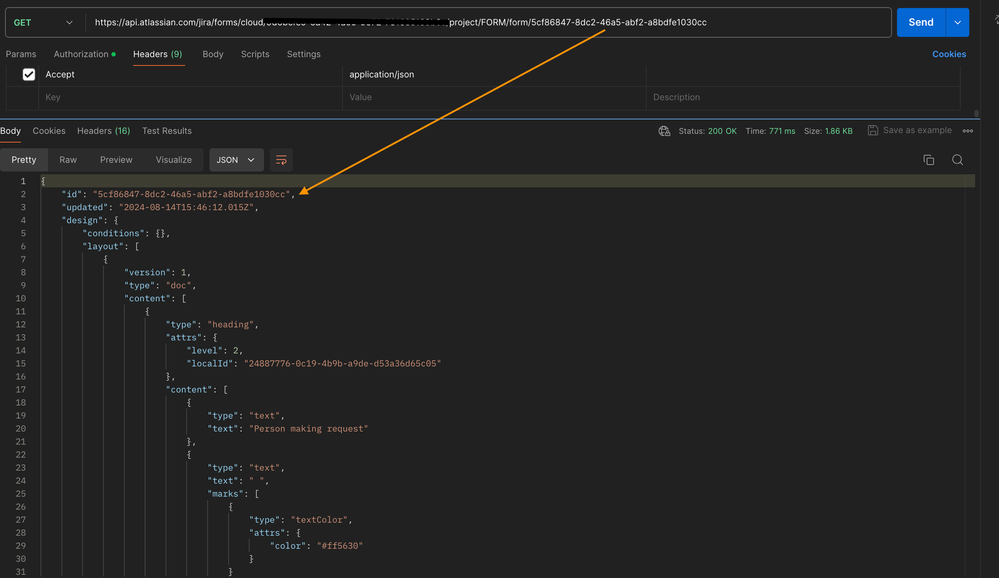The image size is (999, 578).
Task: Open the JSON format dropdown
Action: pyautogui.click(x=235, y=159)
